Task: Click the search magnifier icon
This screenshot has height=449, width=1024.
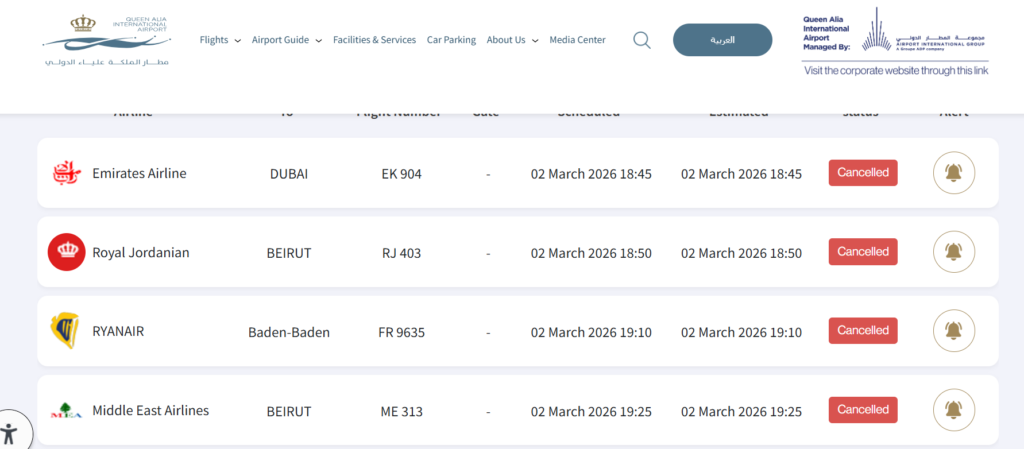Action: [x=642, y=40]
